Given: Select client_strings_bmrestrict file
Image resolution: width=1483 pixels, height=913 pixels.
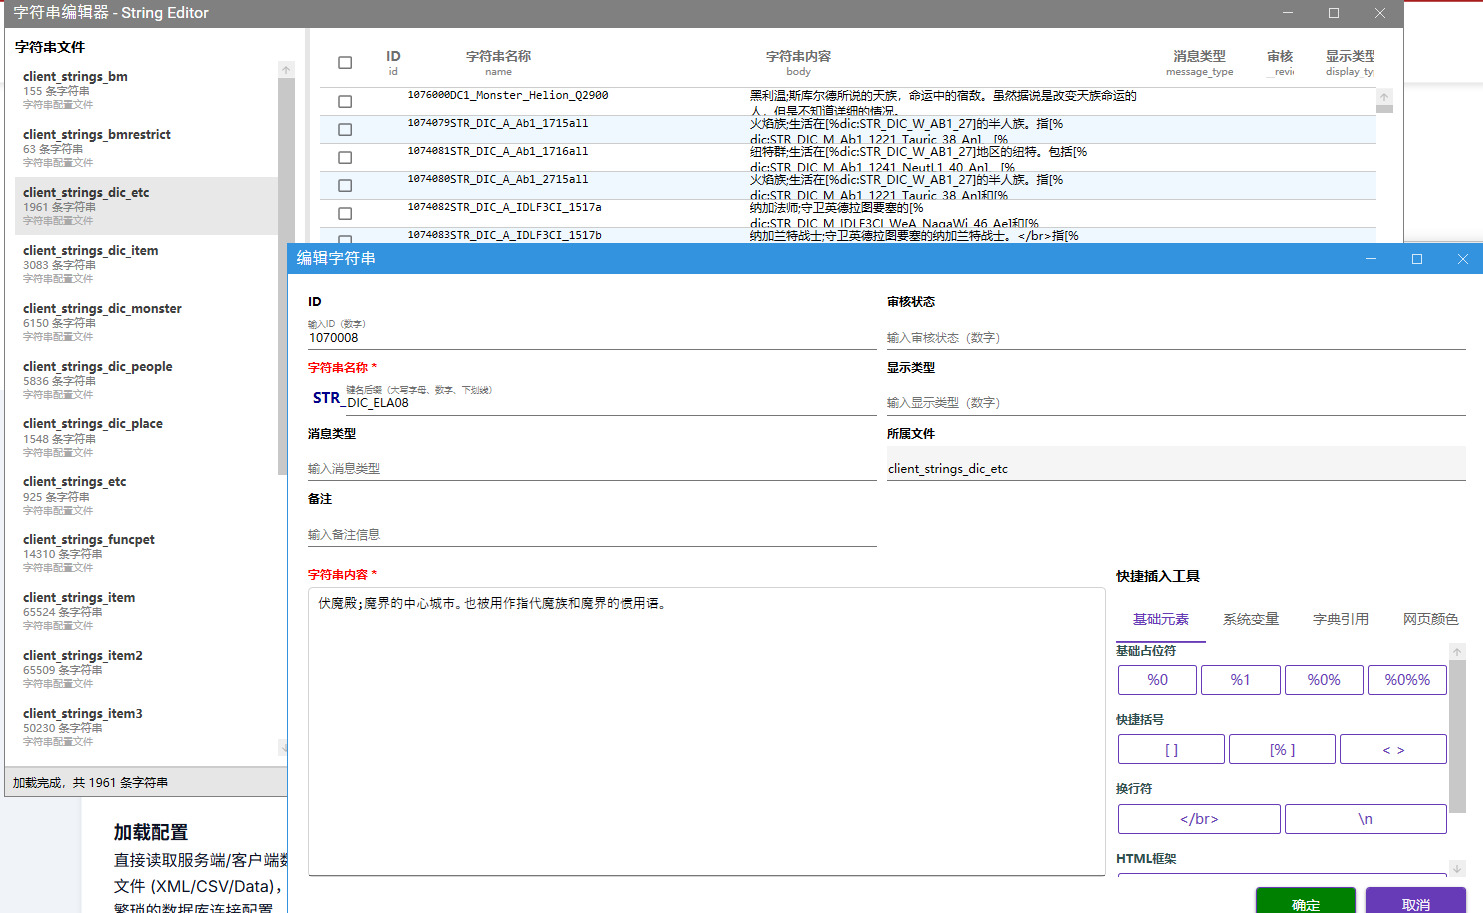Looking at the screenshot, I should [146, 148].
